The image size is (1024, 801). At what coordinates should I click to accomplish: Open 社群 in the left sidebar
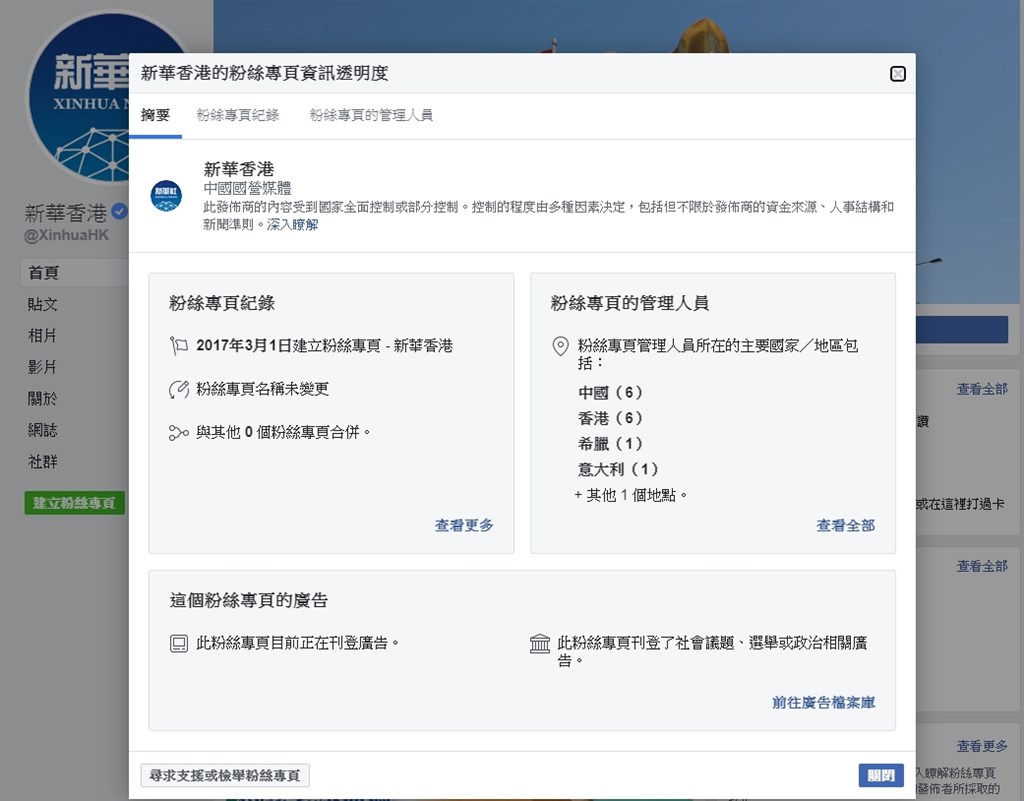(x=42, y=462)
